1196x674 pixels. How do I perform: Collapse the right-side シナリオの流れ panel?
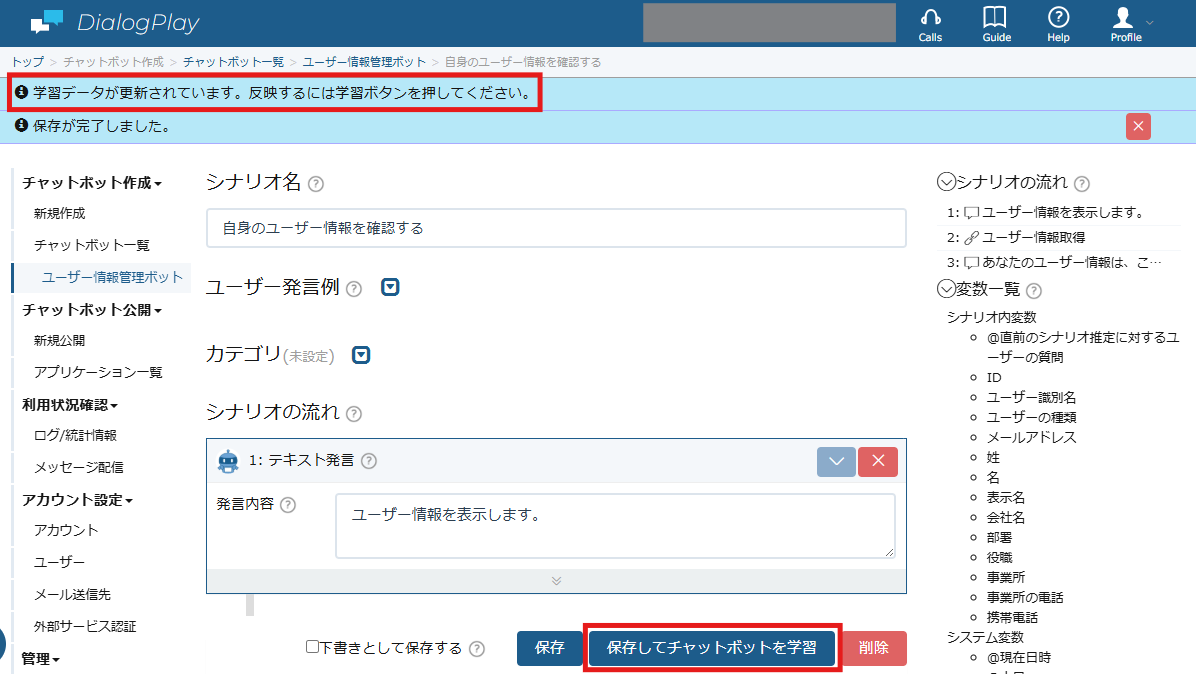click(946, 182)
